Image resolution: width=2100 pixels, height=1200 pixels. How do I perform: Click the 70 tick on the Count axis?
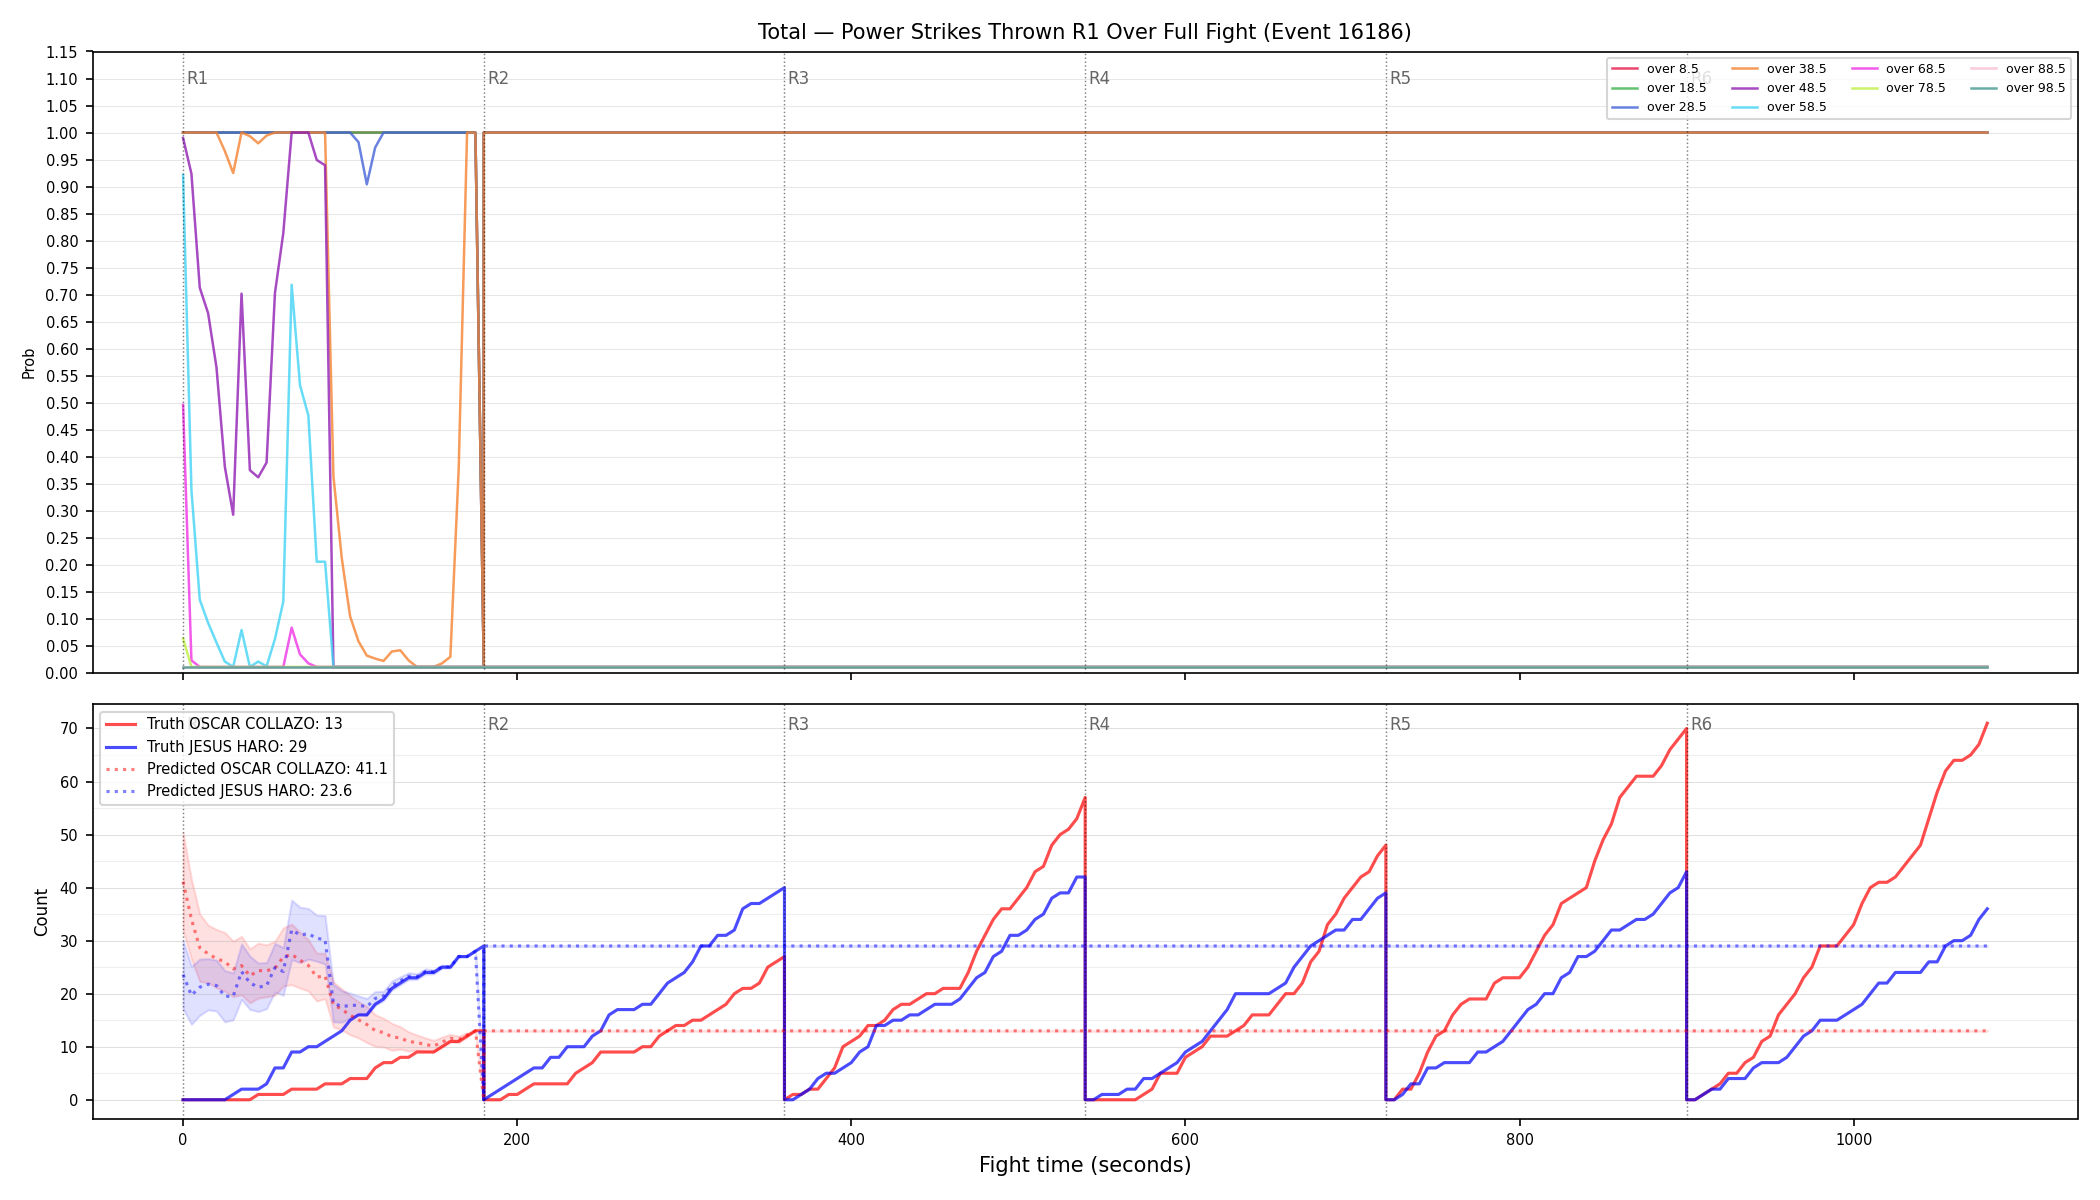tap(68, 729)
